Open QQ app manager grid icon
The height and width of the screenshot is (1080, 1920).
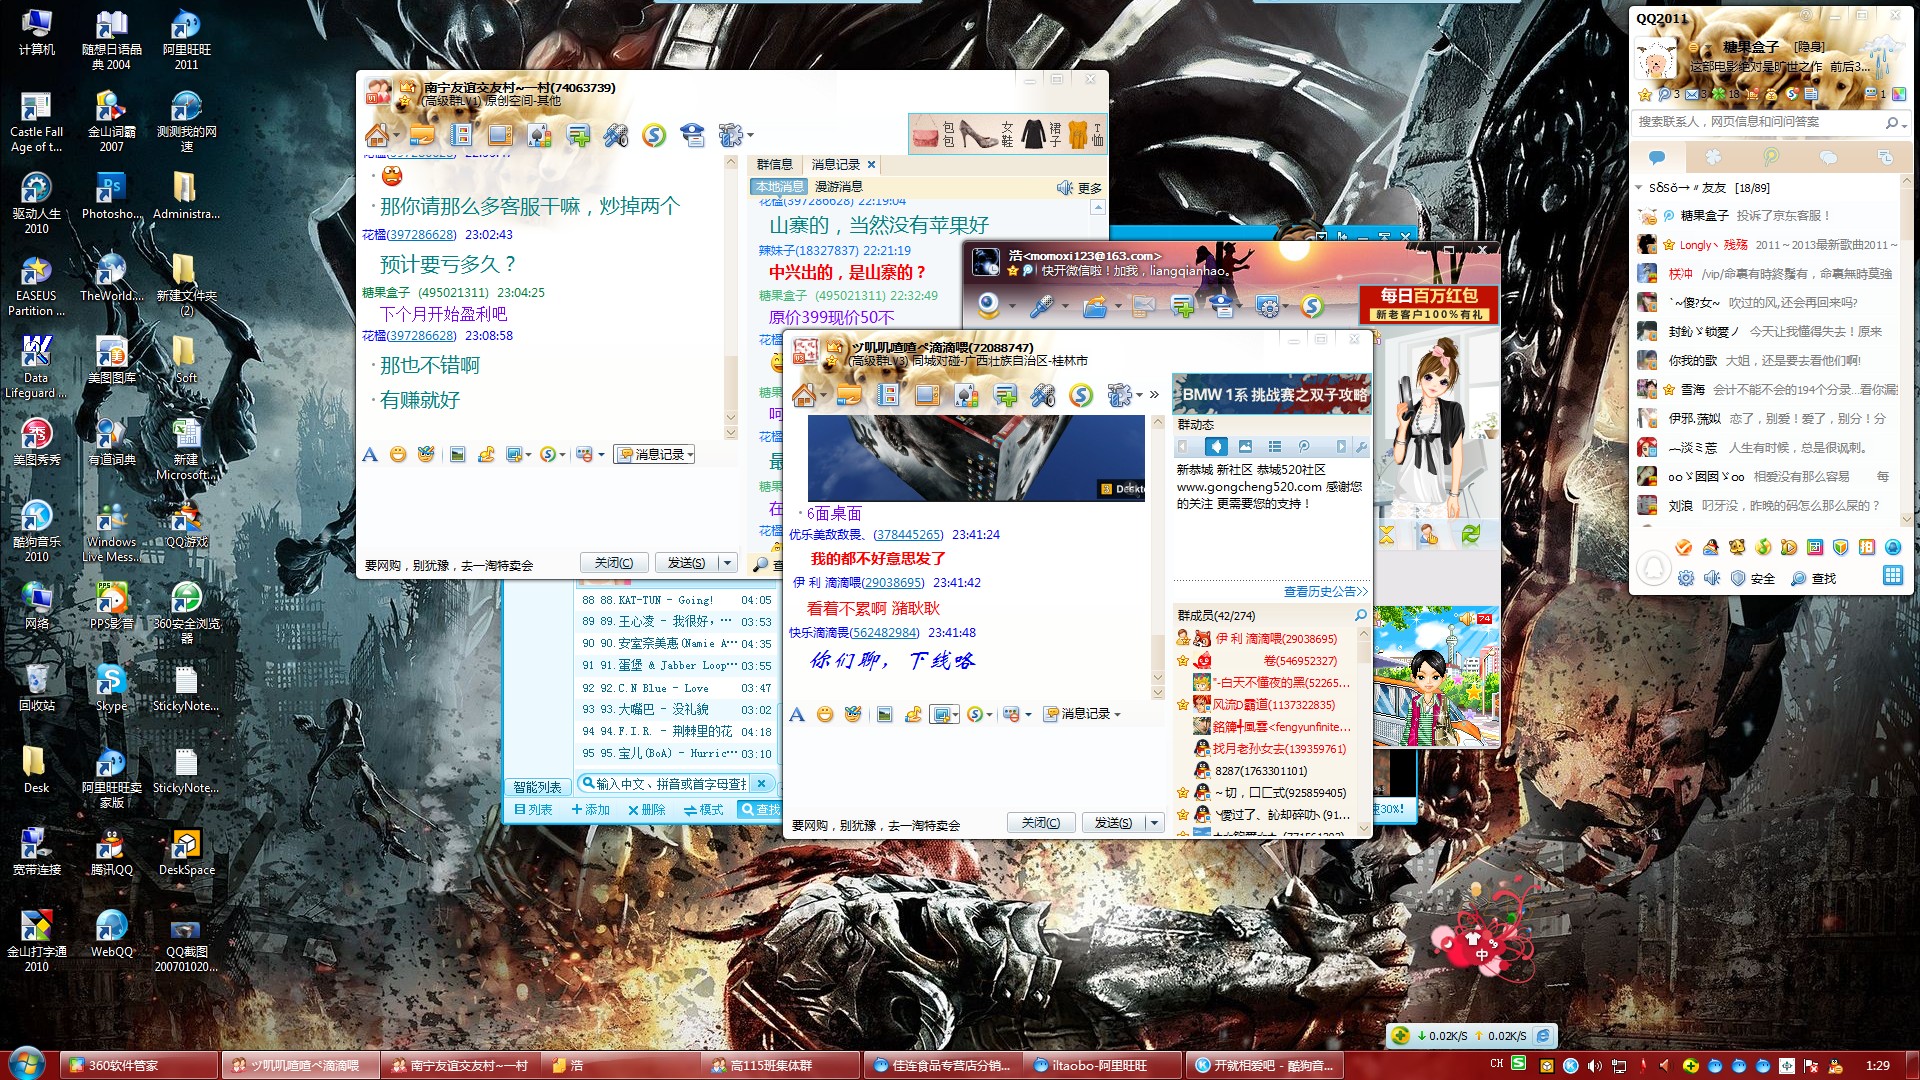pos(1892,575)
